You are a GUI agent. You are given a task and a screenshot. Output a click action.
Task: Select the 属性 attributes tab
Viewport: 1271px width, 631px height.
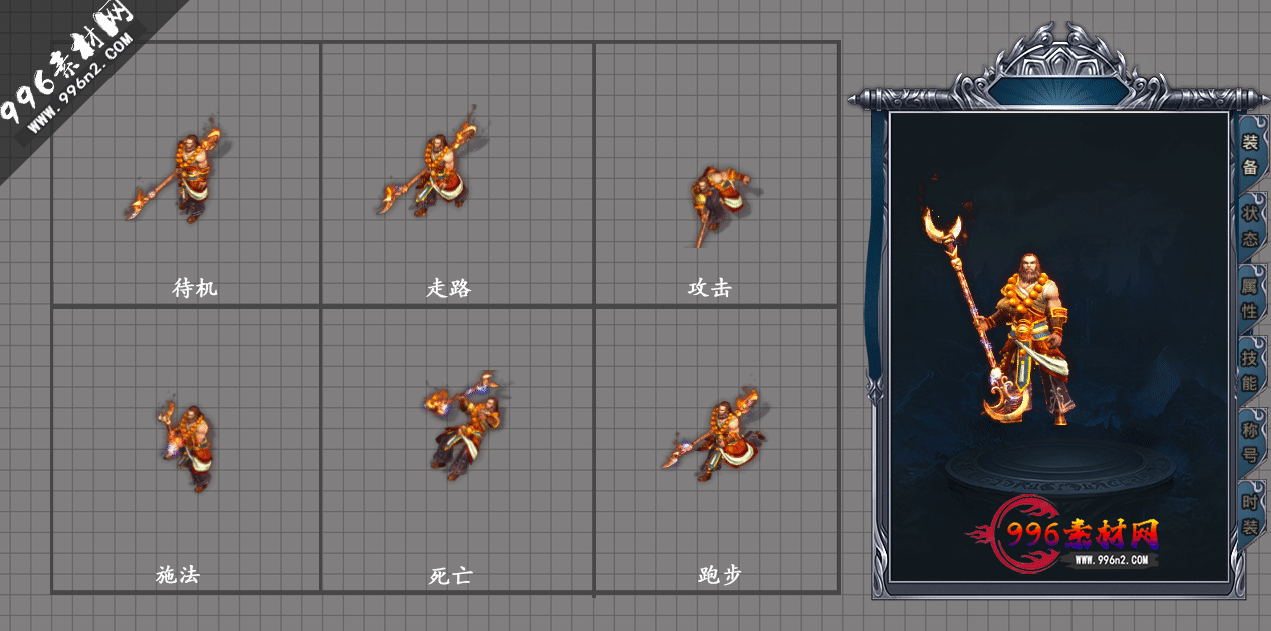point(1250,298)
